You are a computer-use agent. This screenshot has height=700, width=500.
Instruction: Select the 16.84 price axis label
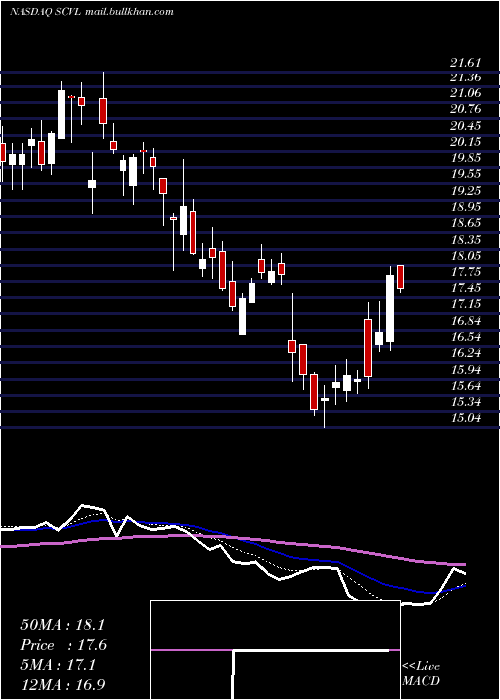click(x=465, y=321)
